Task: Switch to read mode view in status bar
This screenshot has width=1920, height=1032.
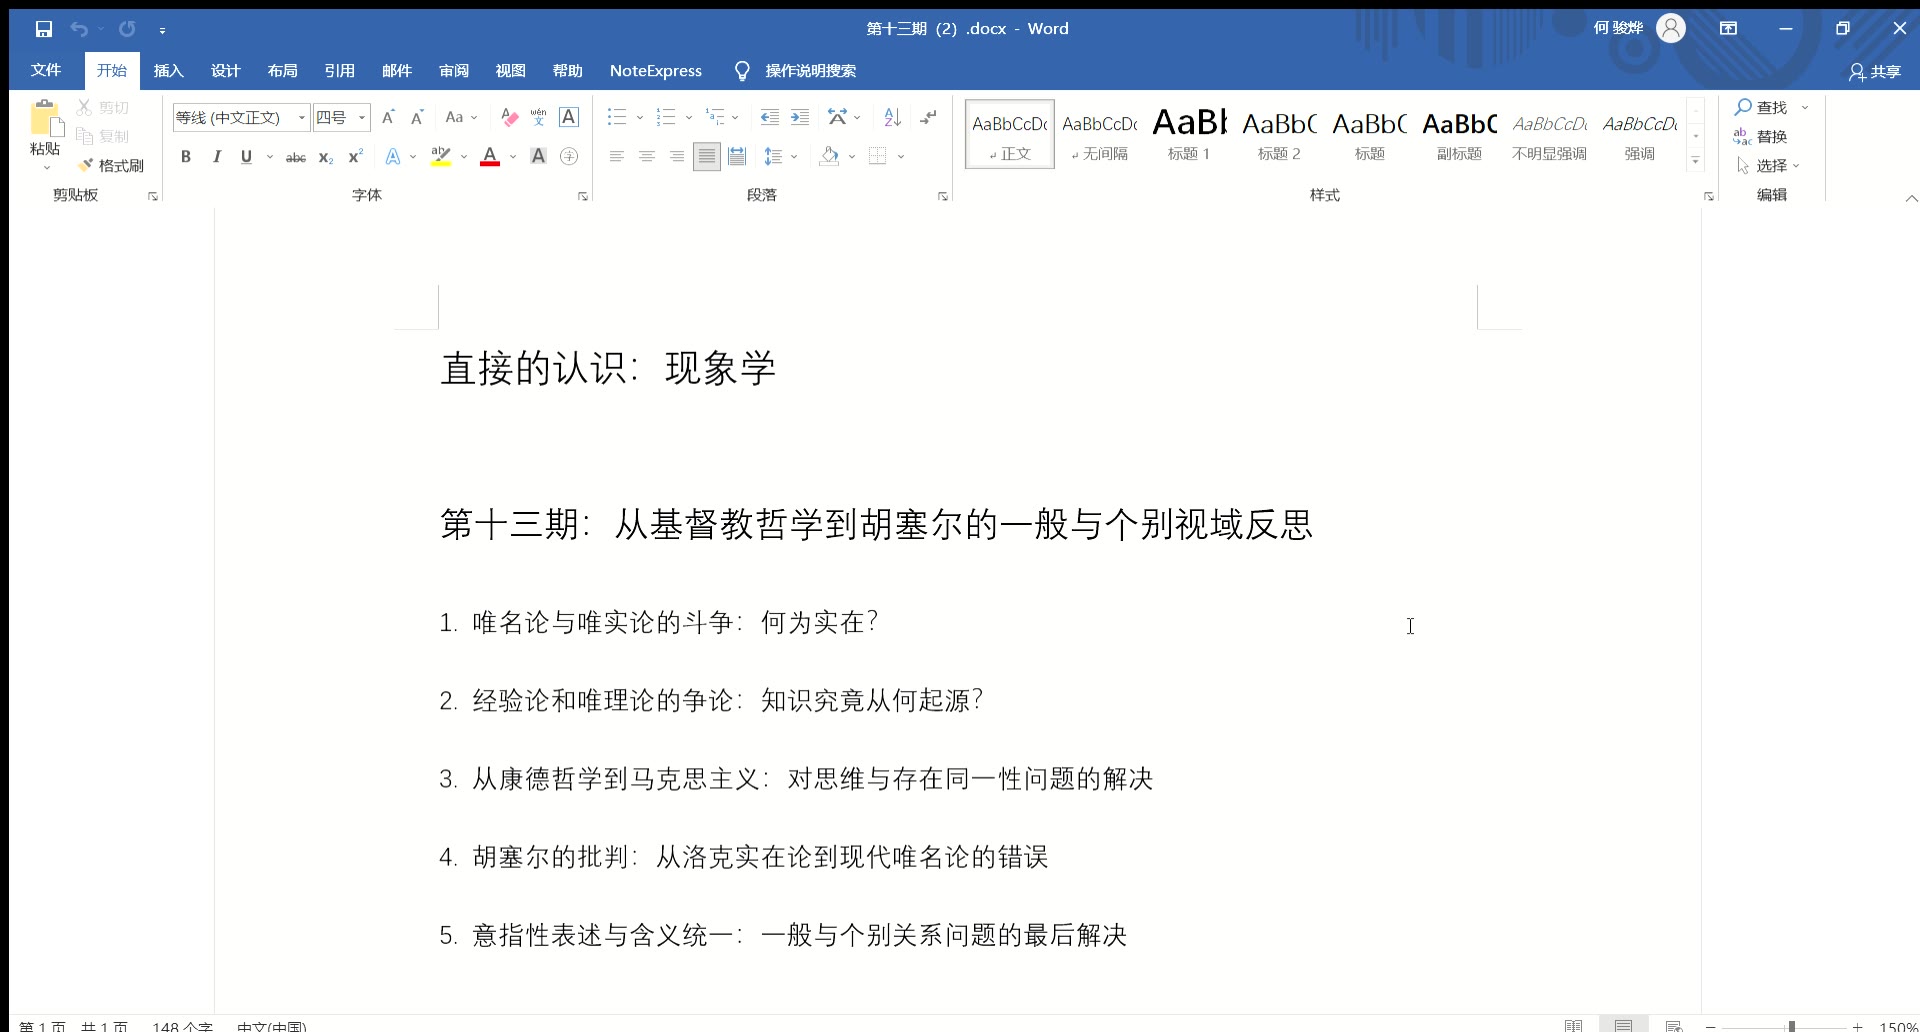Action: click(1574, 1025)
